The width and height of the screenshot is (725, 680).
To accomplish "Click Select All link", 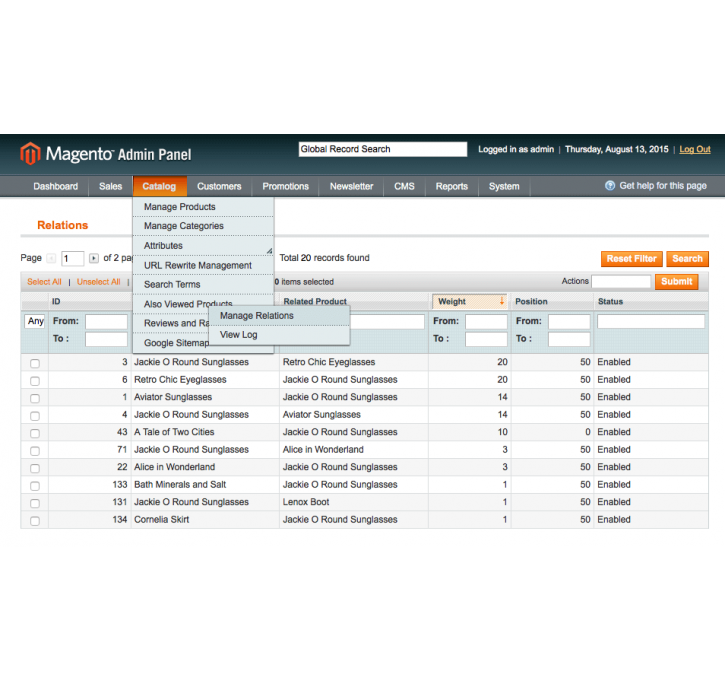I will point(44,282).
